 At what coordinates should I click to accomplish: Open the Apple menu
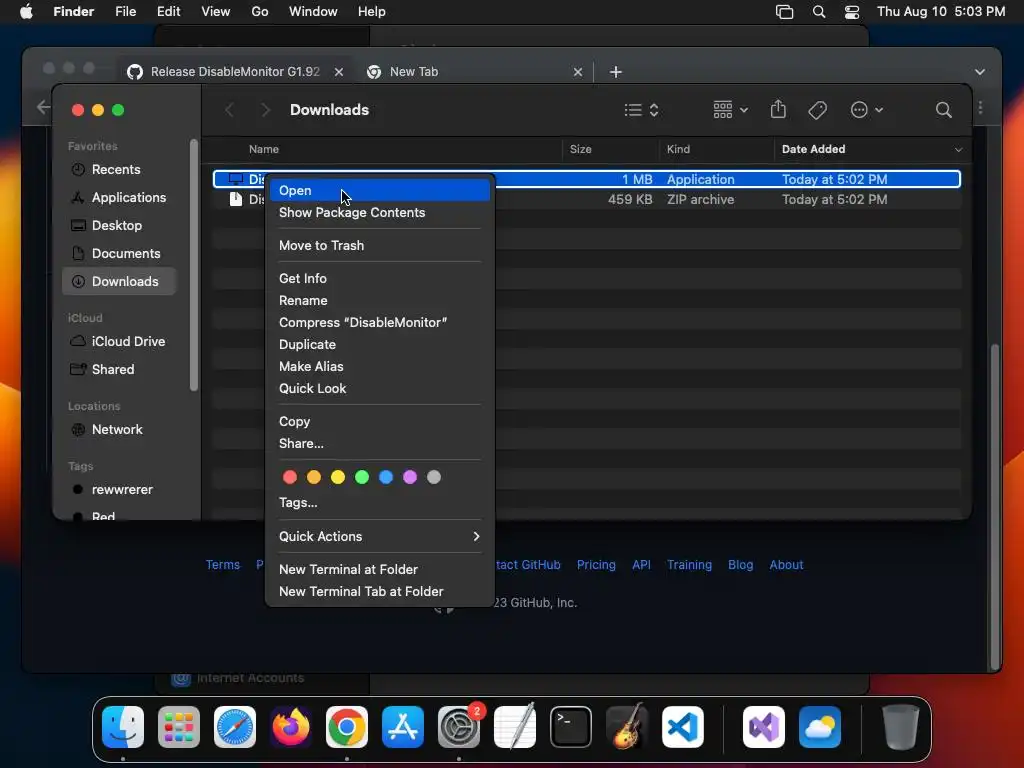[x=26, y=12]
